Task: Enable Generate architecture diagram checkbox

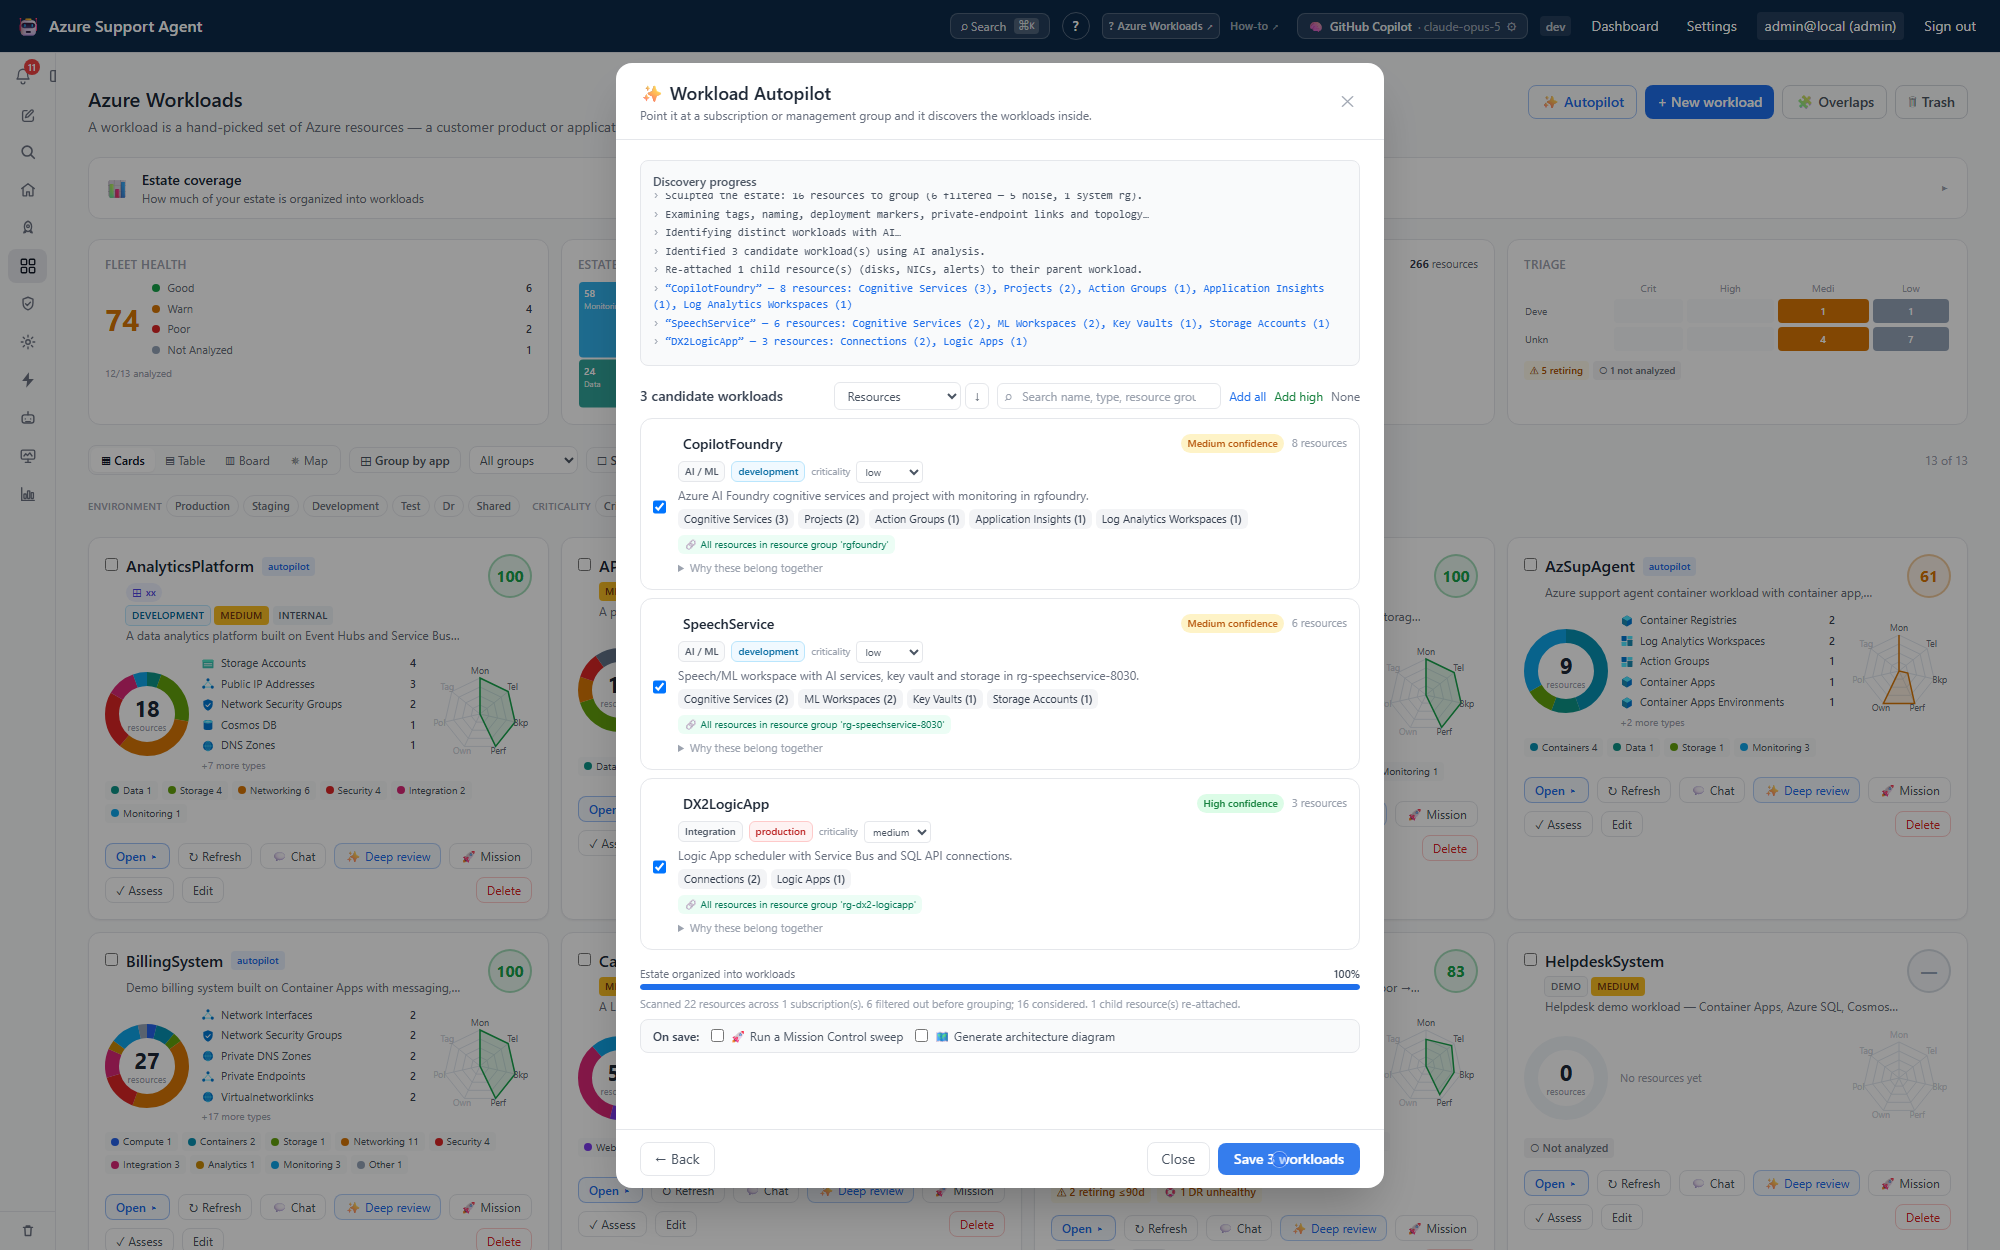Action: tap(921, 1036)
